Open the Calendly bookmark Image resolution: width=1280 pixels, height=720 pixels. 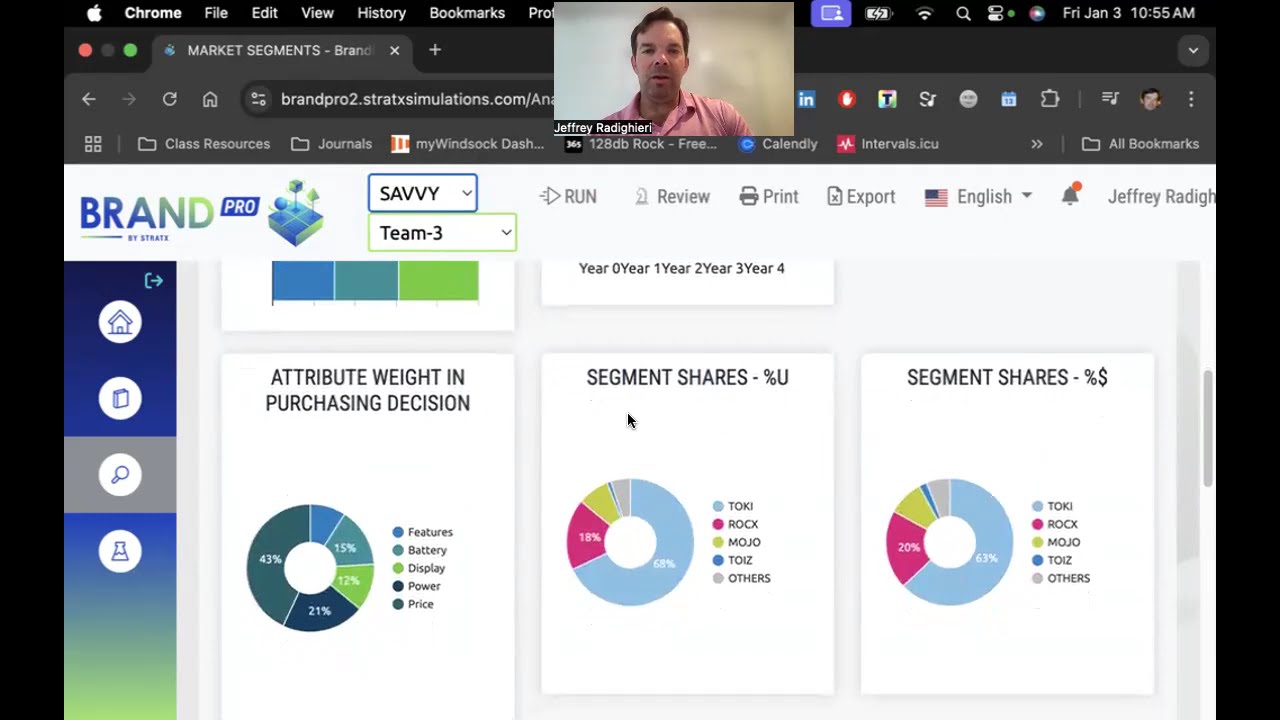tap(778, 144)
